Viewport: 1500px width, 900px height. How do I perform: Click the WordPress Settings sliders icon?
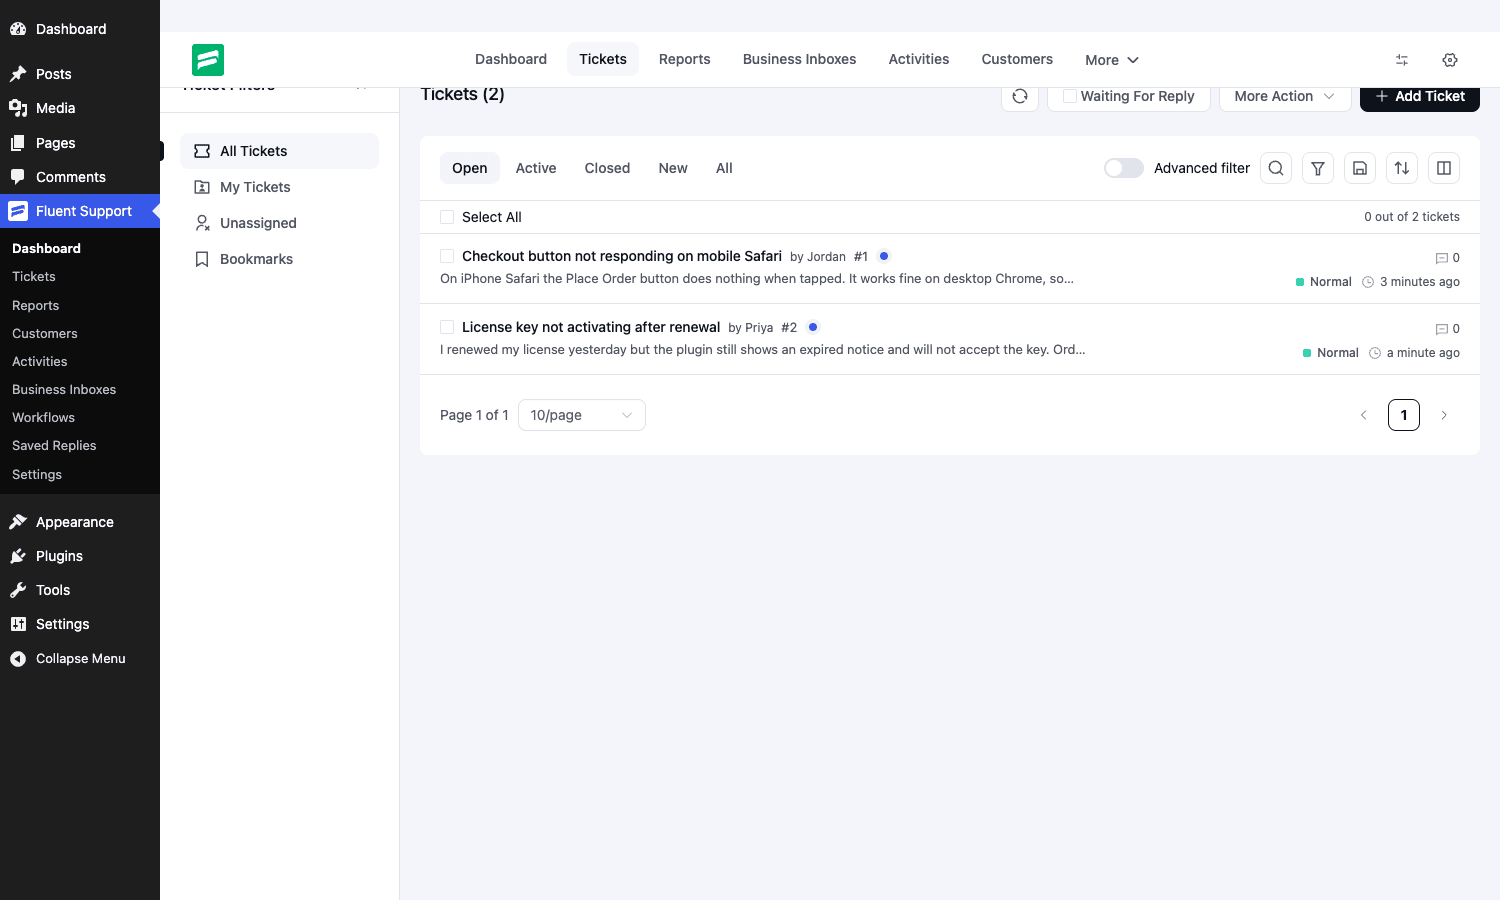click(x=18, y=624)
